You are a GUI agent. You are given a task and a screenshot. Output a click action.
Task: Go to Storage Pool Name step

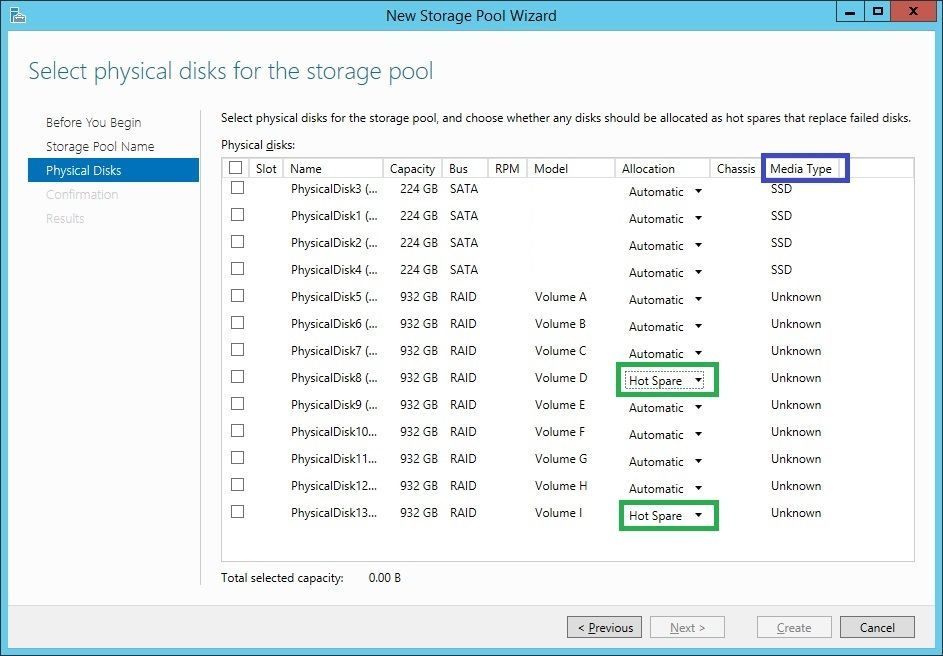click(100, 147)
